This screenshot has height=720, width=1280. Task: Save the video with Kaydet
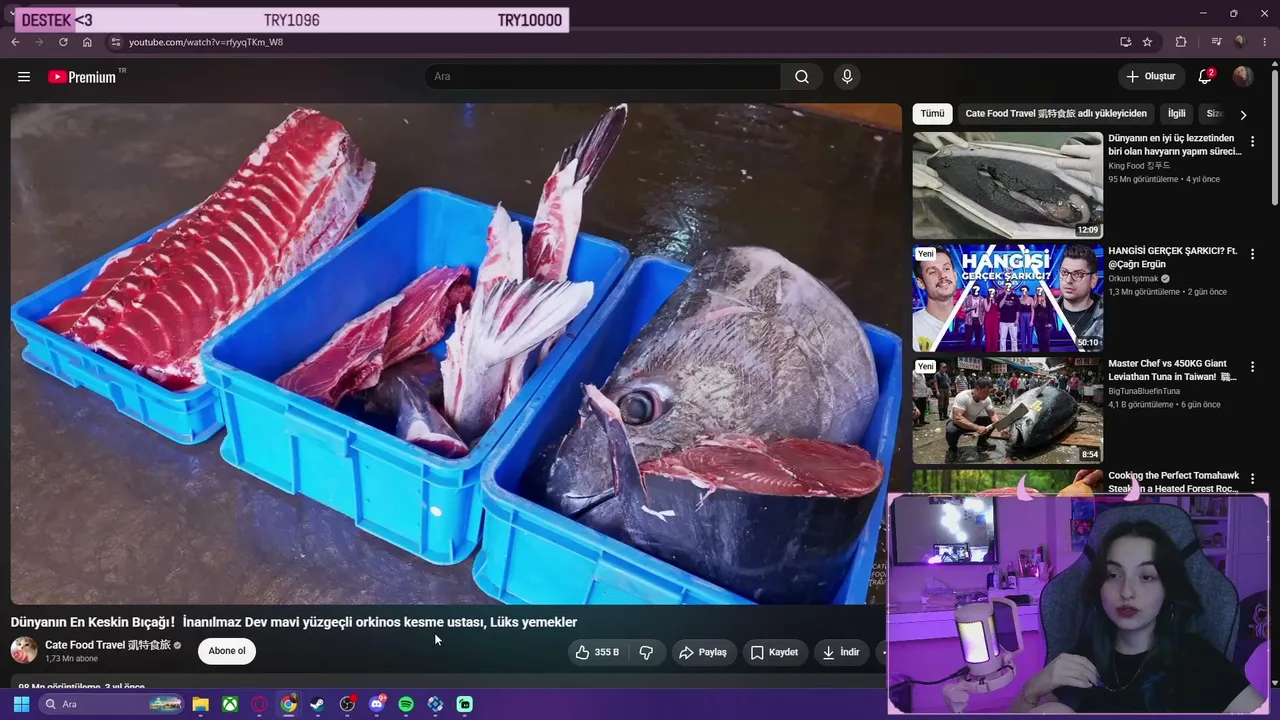point(774,652)
